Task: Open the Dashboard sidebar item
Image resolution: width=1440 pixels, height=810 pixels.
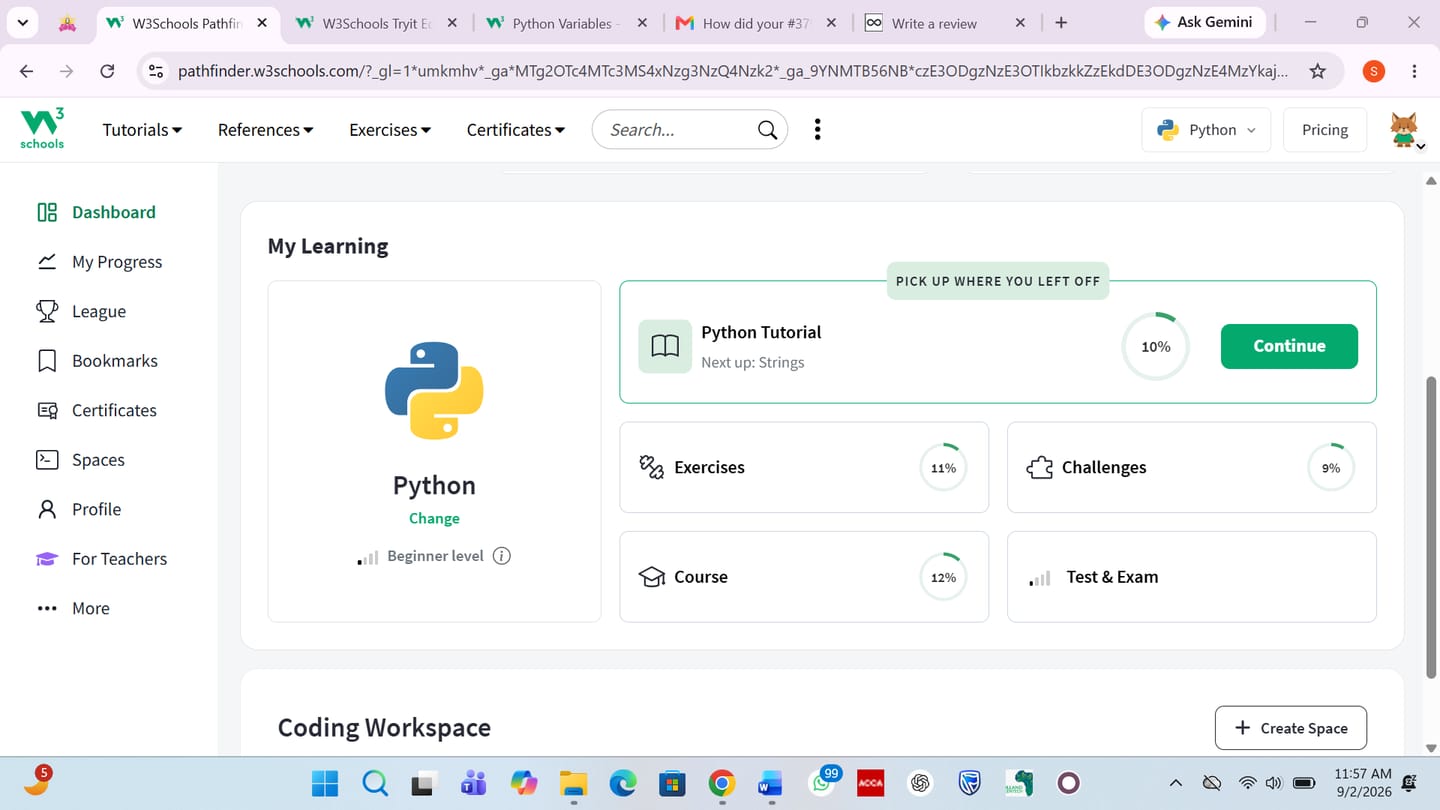Action: click(x=96, y=212)
